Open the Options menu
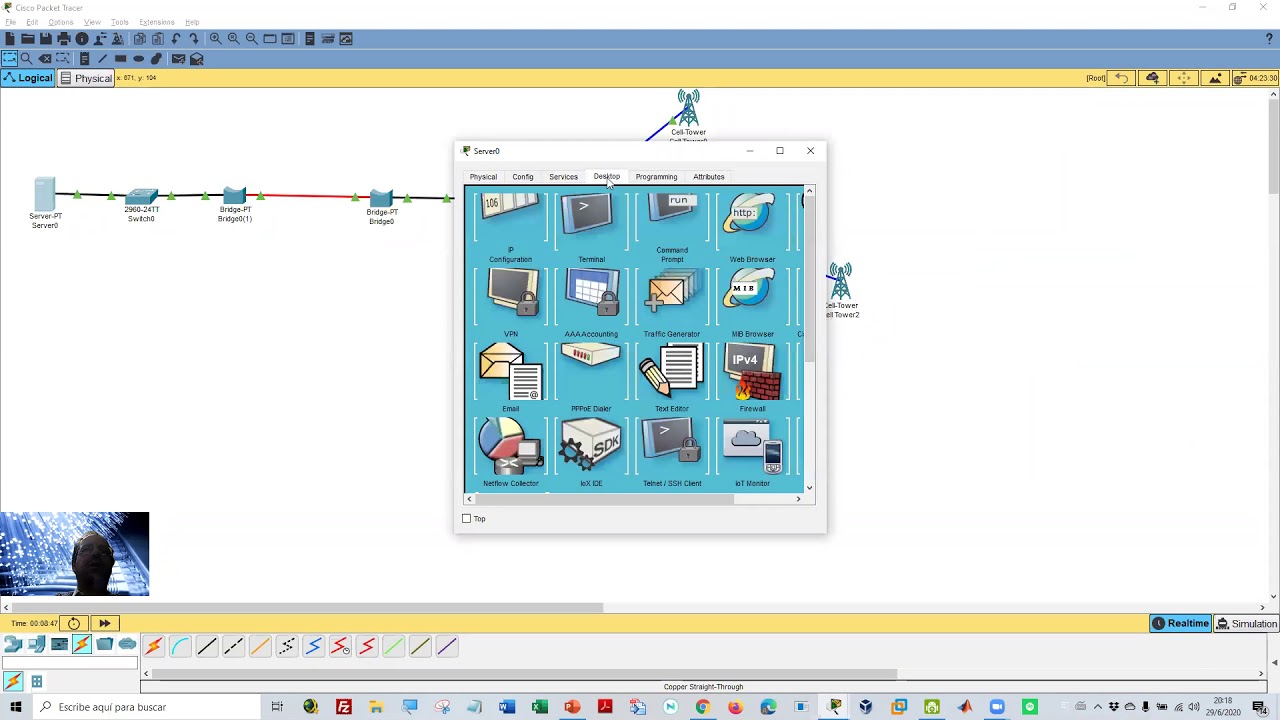Image resolution: width=1280 pixels, height=720 pixels. (x=60, y=22)
